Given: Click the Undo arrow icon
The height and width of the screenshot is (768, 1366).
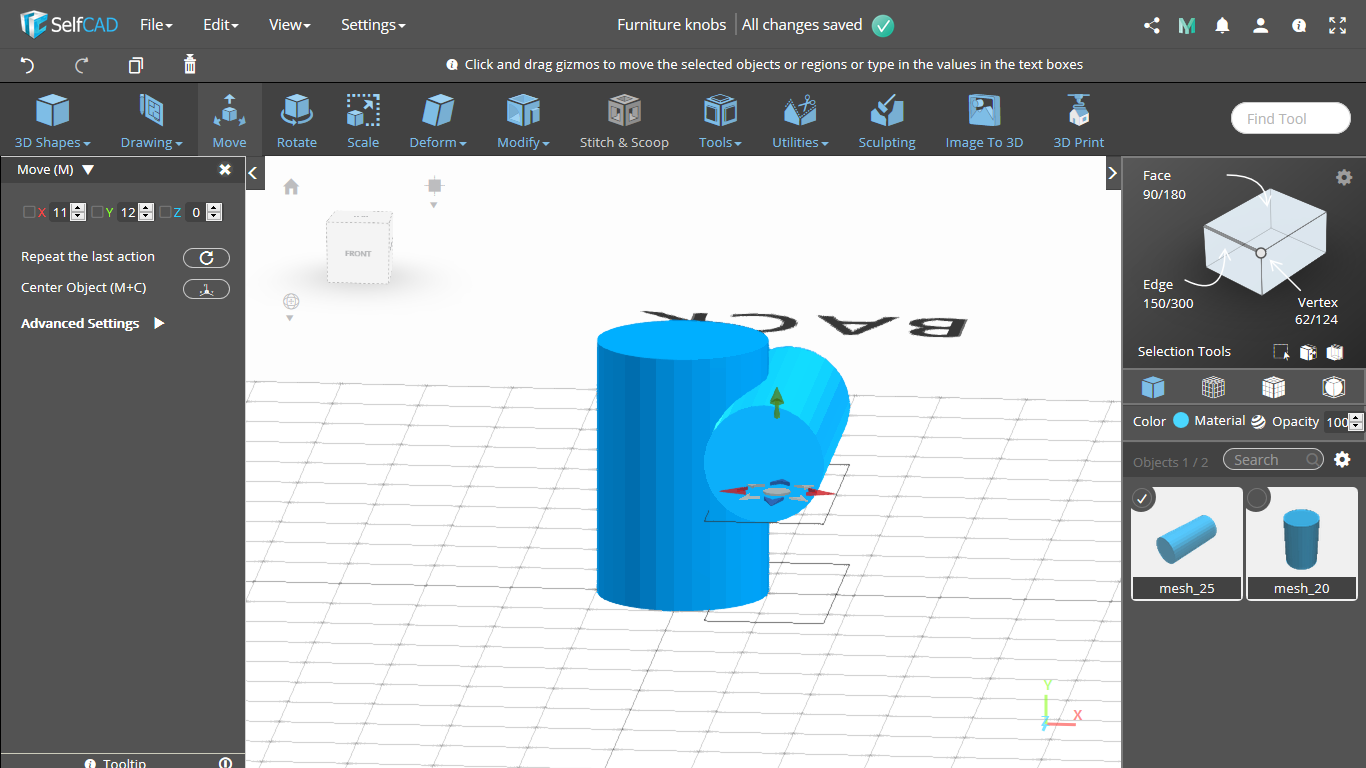Looking at the screenshot, I should pyautogui.click(x=27, y=65).
